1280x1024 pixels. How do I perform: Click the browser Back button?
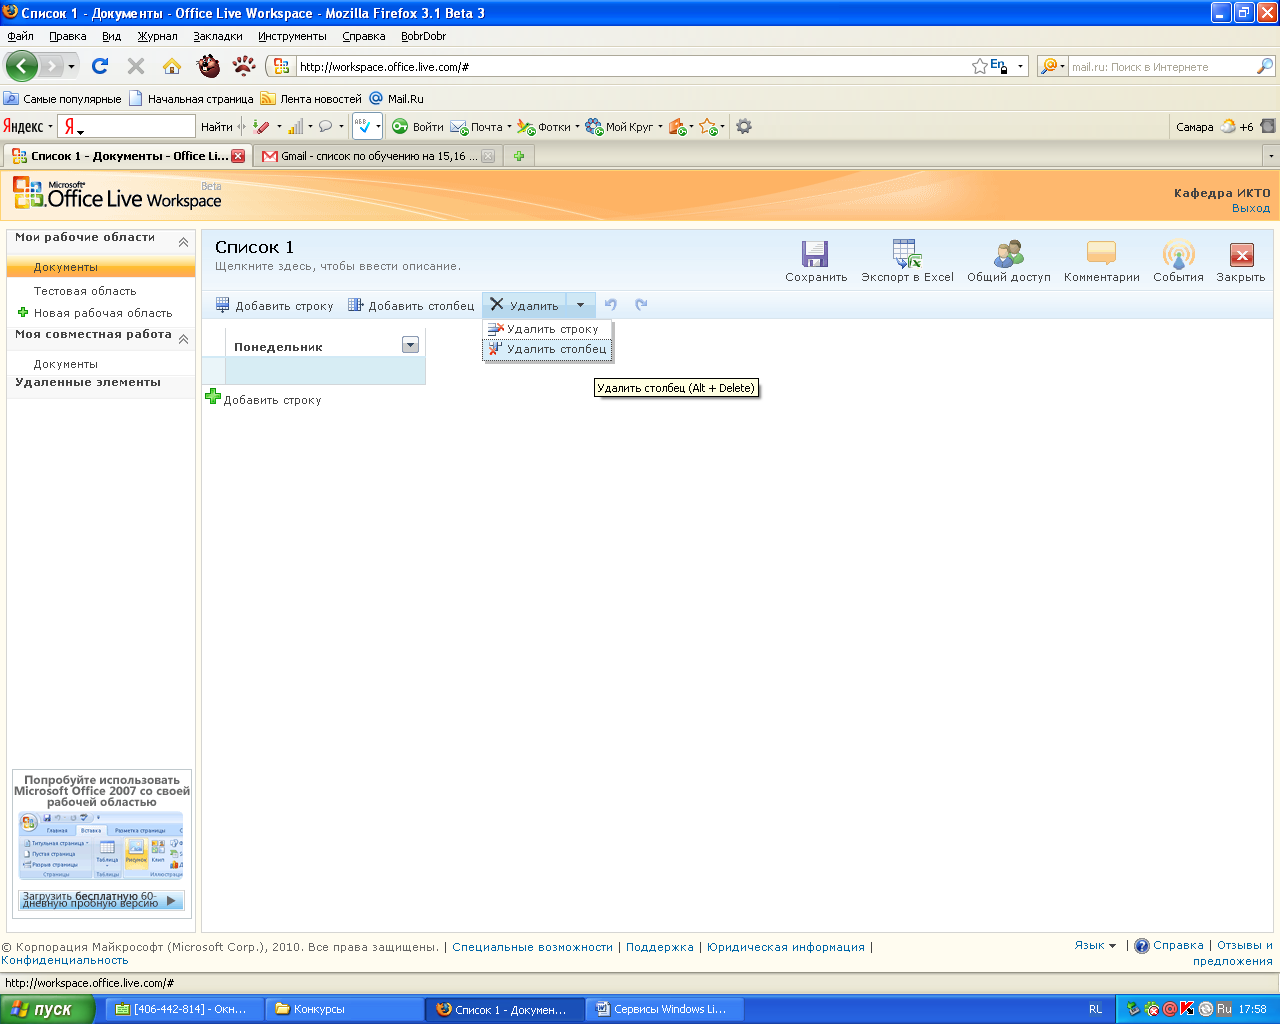tap(21, 66)
